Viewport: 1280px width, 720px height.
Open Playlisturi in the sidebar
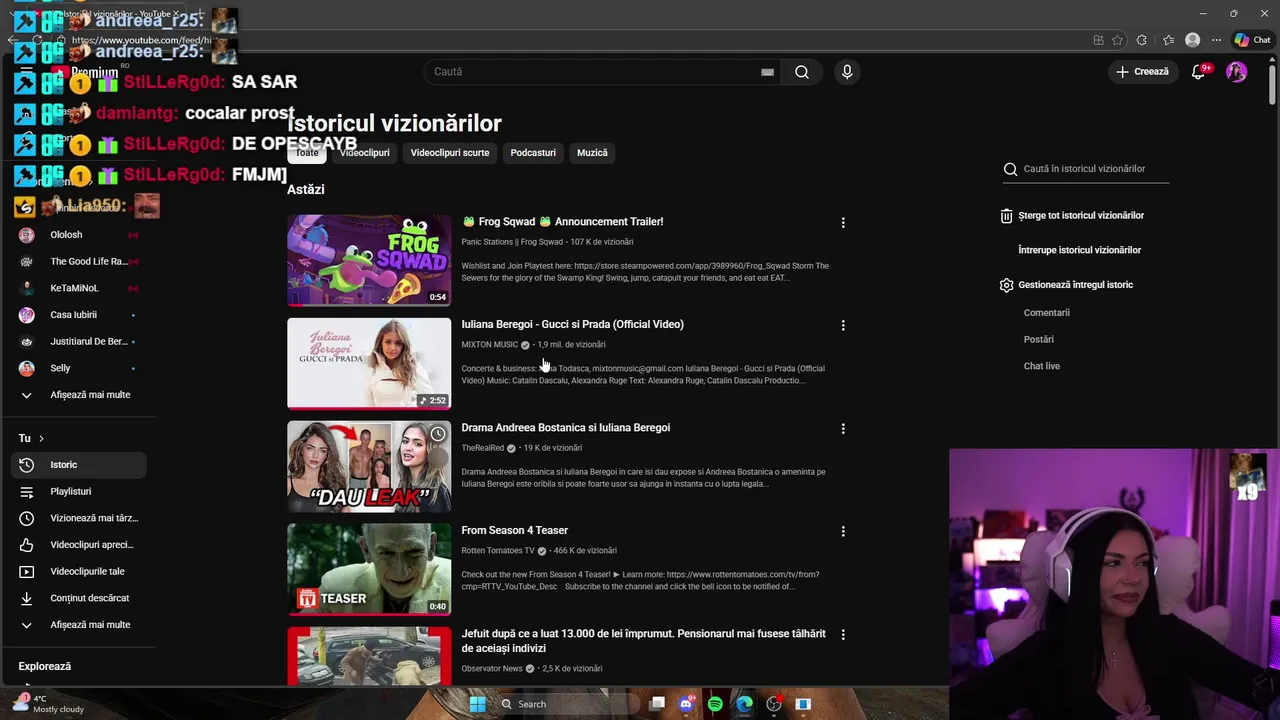pyautogui.click(x=79, y=492)
